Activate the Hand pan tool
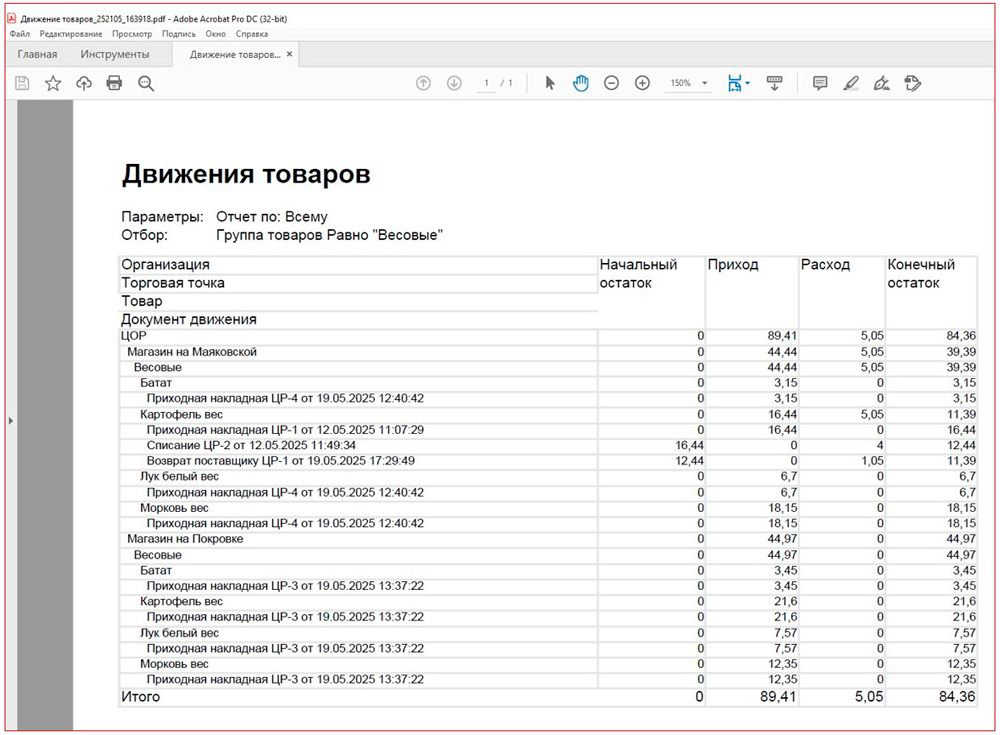 [x=580, y=83]
